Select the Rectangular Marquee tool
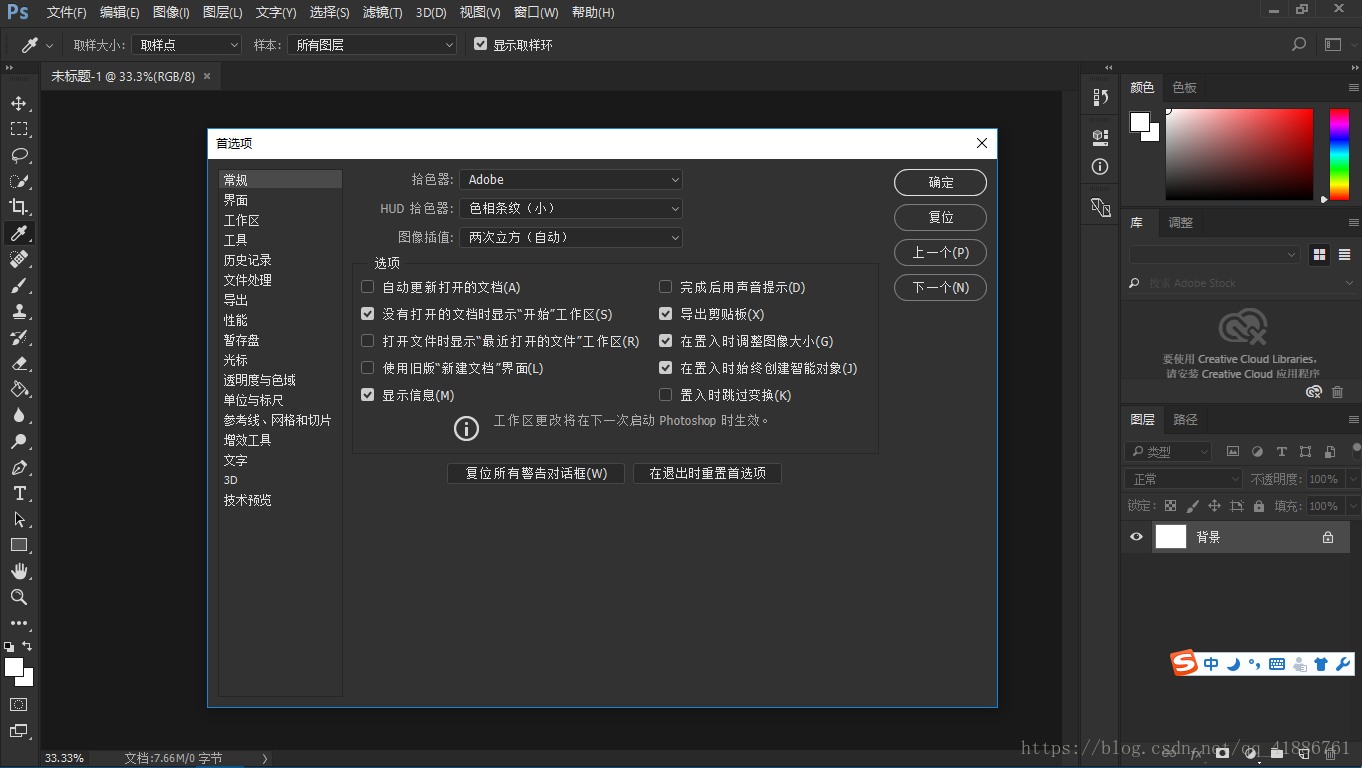This screenshot has width=1362, height=768. 19,129
